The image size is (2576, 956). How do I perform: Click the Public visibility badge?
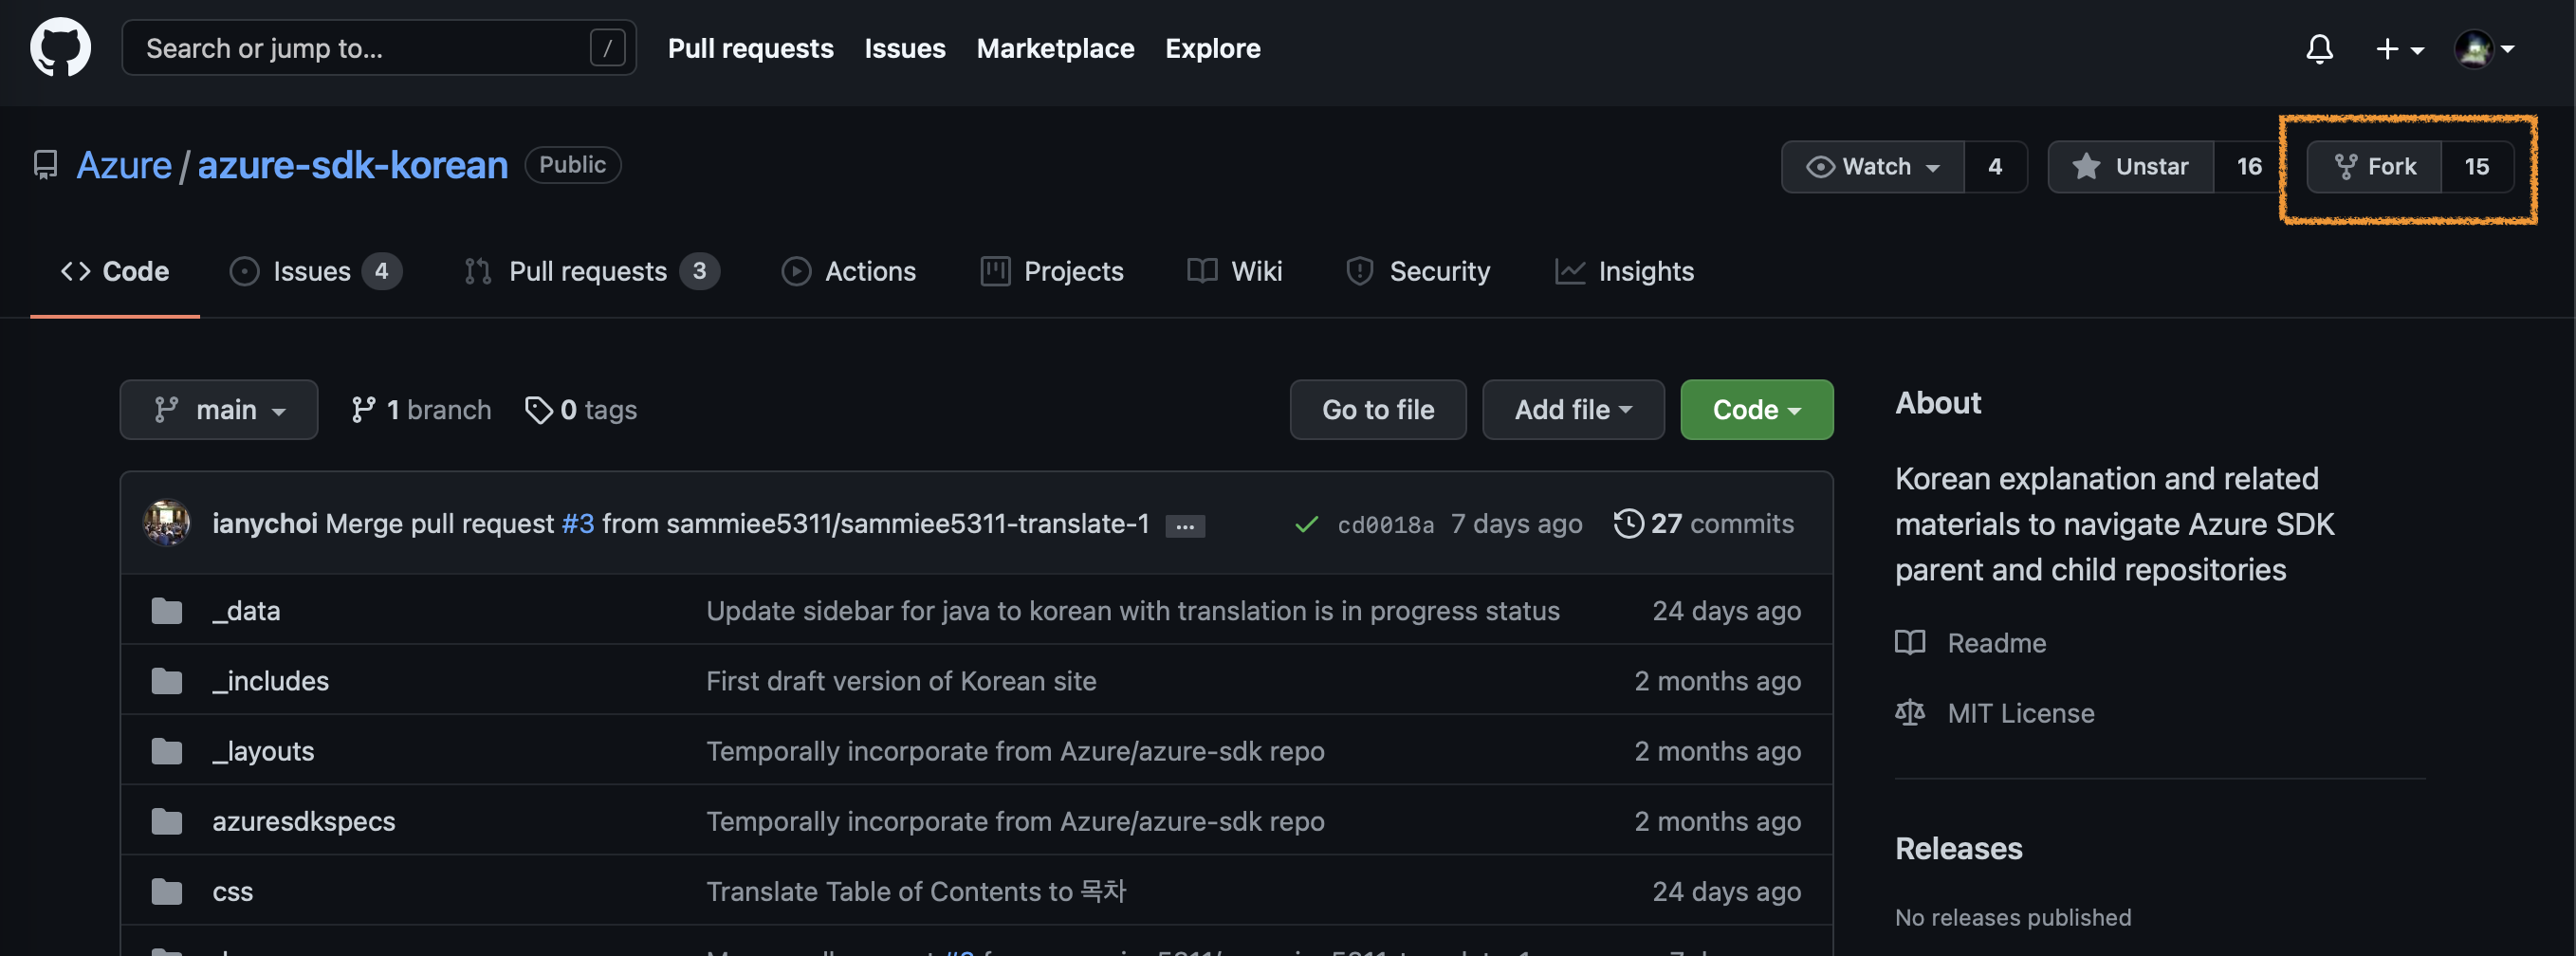572,164
